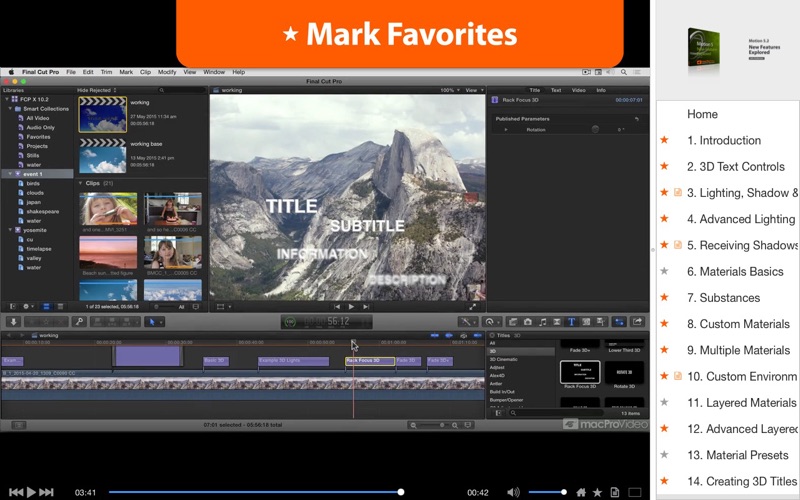Click the tutorial video progress bar

(255, 492)
